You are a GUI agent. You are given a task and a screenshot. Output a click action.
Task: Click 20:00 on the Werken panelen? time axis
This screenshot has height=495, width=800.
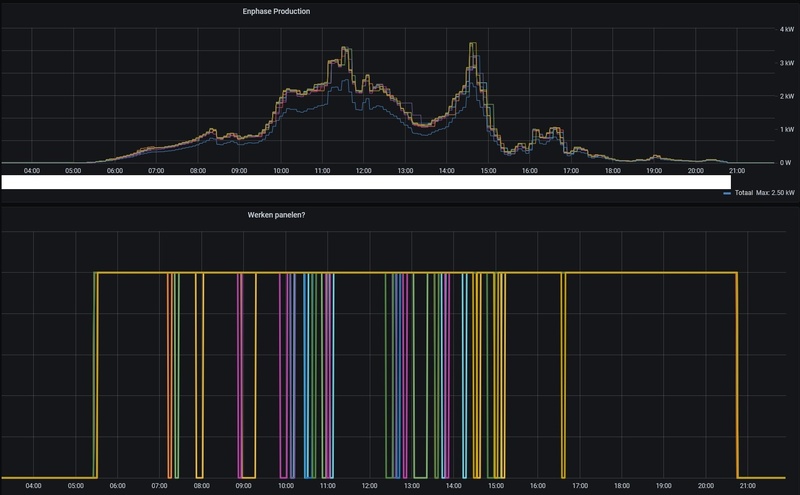pyautogui.click(x=706, y=486)
